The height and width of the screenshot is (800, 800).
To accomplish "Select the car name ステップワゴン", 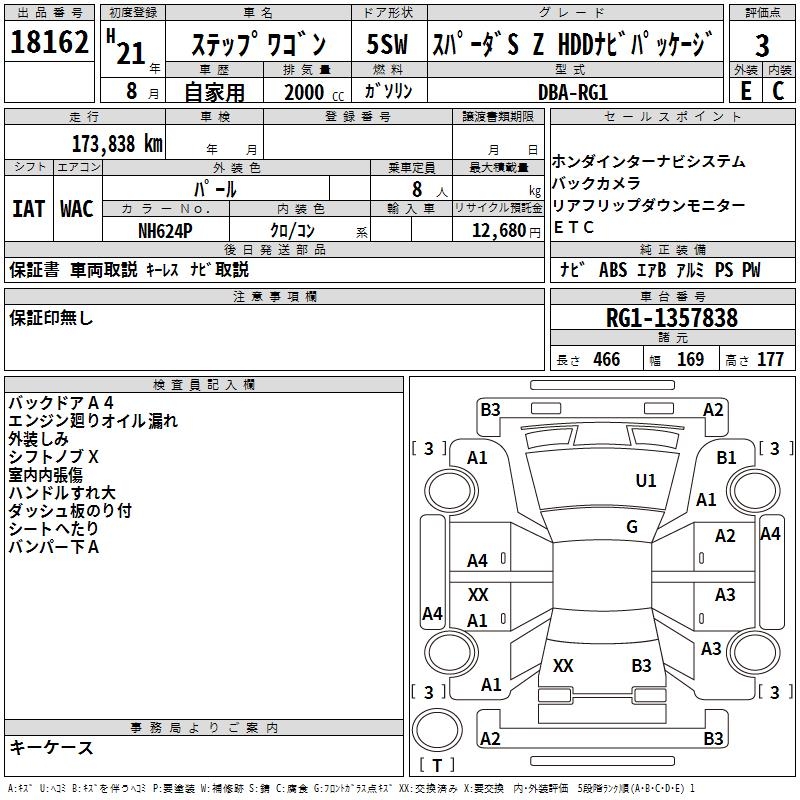I will (258, 45).
